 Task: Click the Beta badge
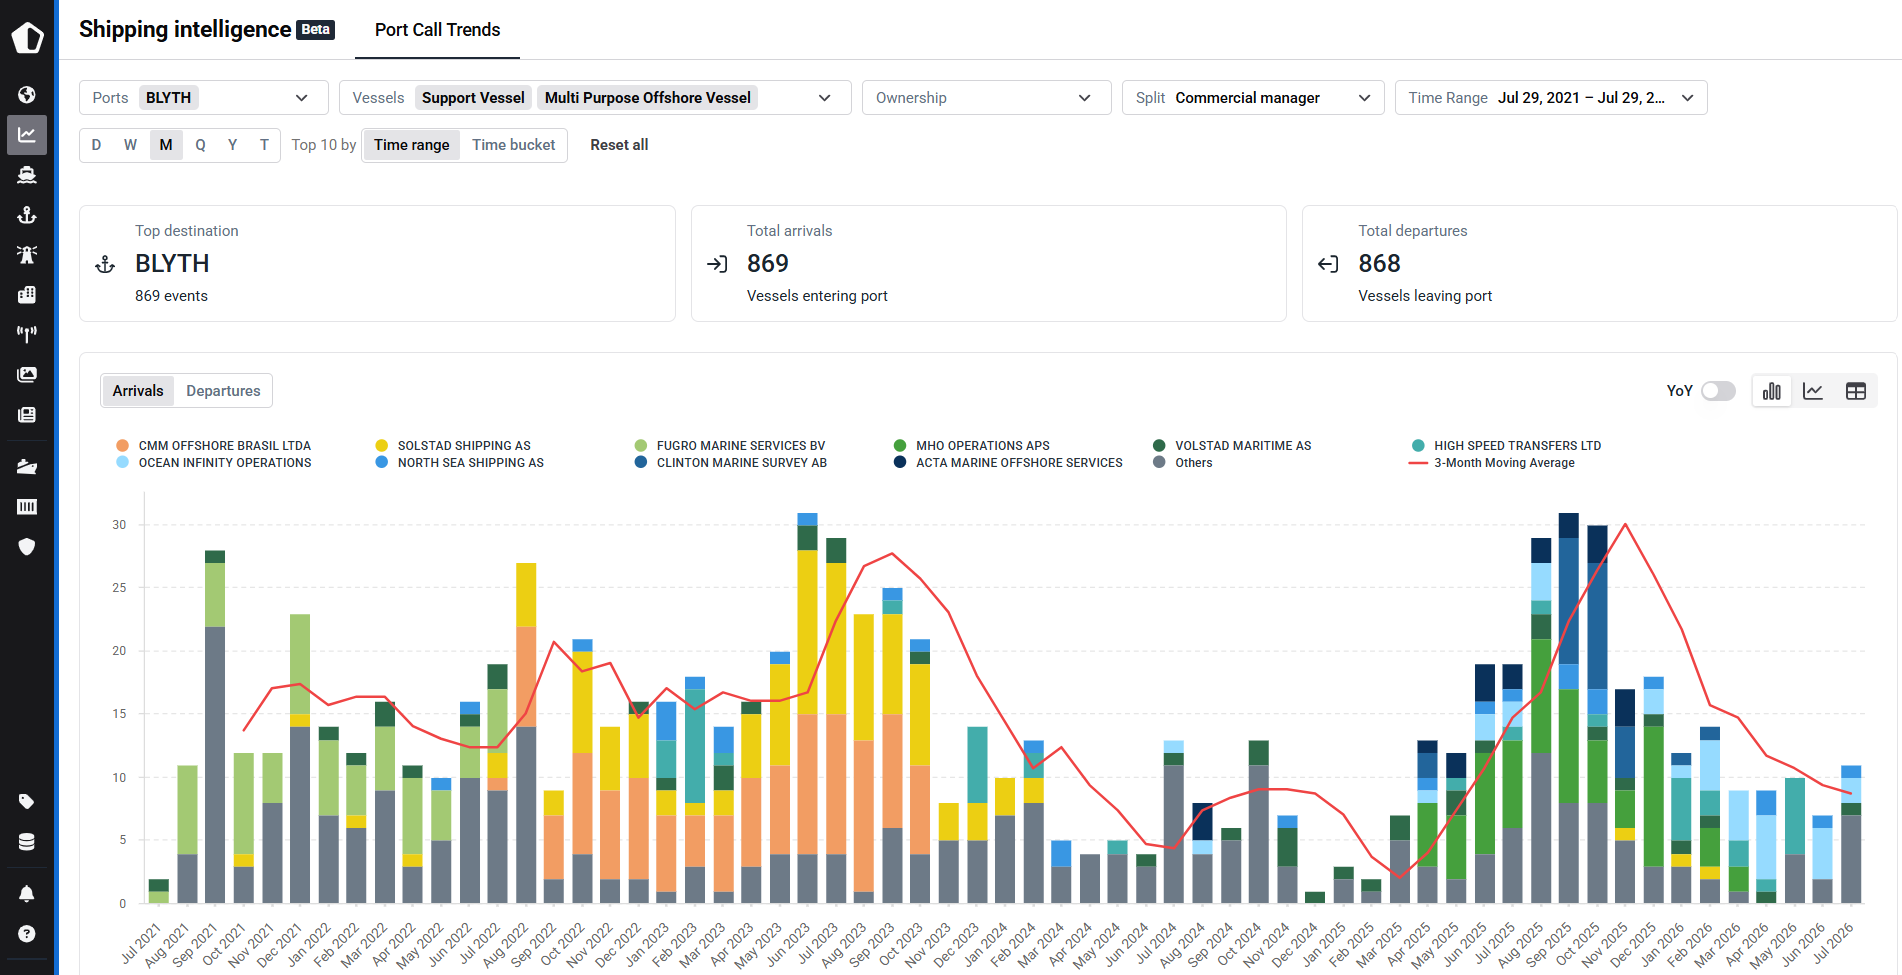pyautogui.click(x=316, y=30)
